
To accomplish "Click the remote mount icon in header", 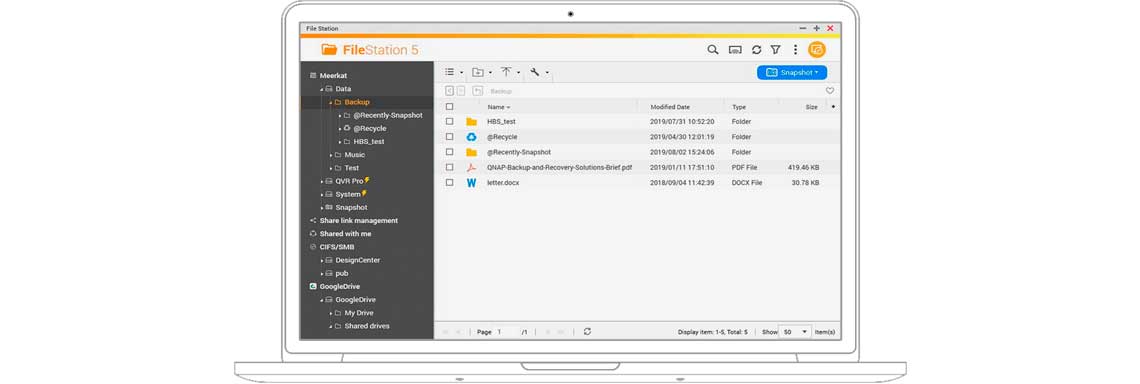I will [x=735, y=49].
